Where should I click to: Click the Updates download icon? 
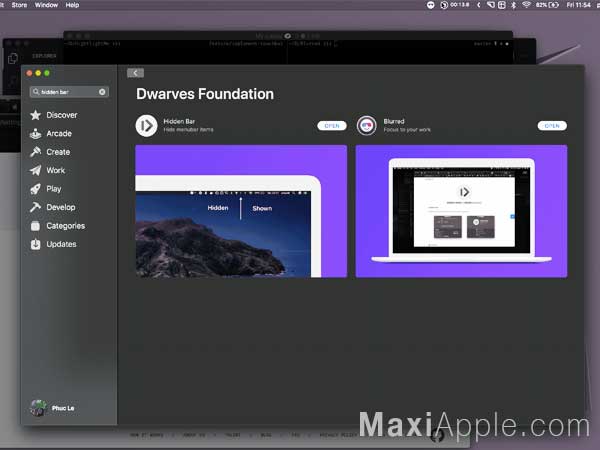click(36, 244)
